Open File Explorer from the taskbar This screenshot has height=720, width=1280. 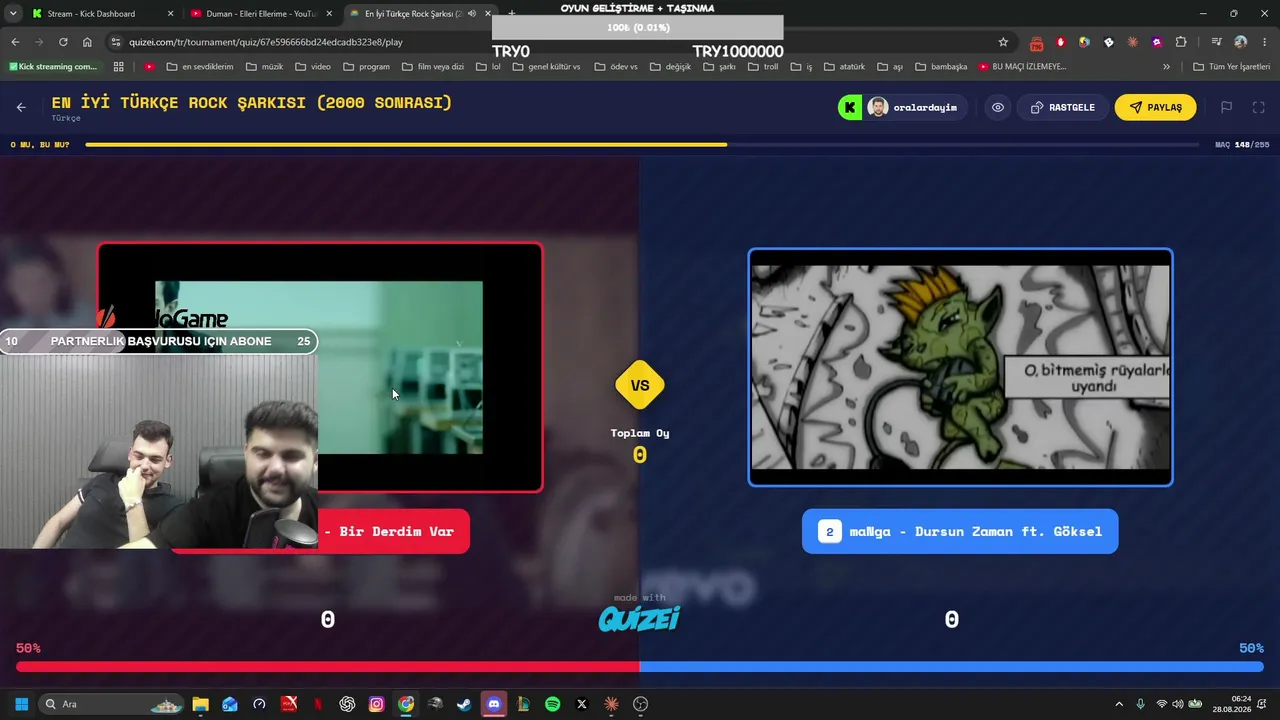(x=200, y=704)
